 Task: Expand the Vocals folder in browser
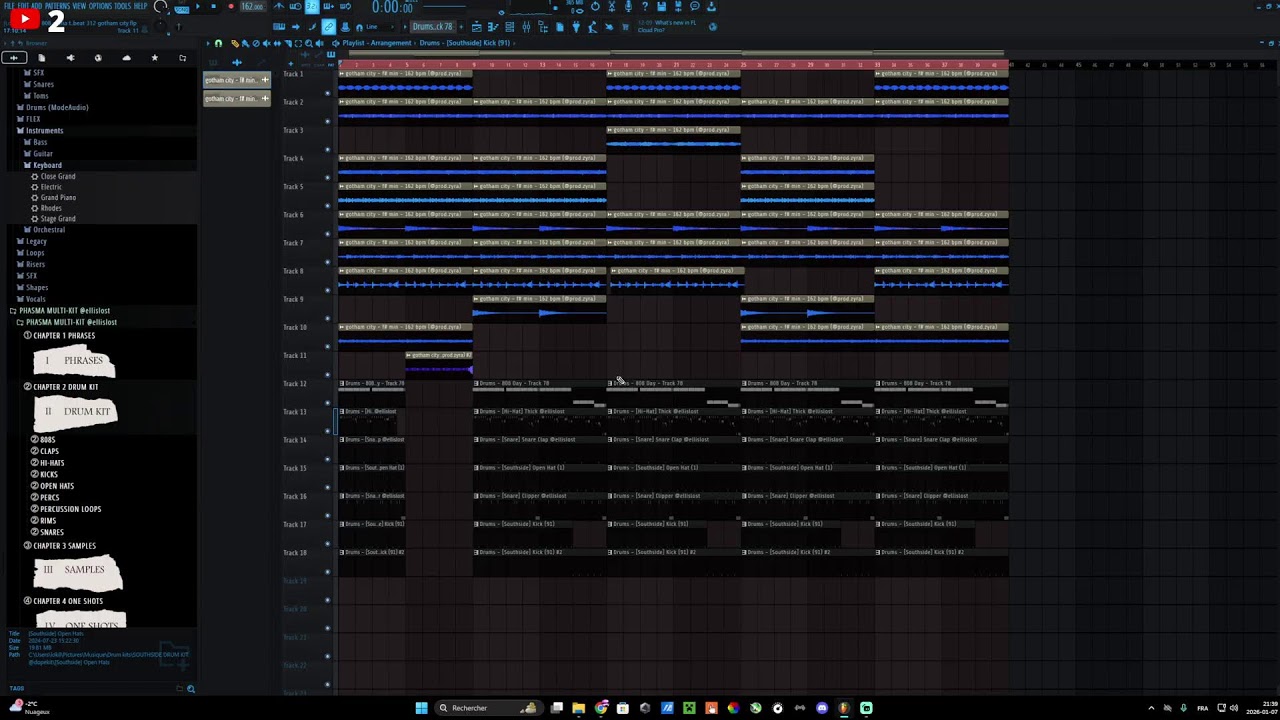[x=36, y=299]
